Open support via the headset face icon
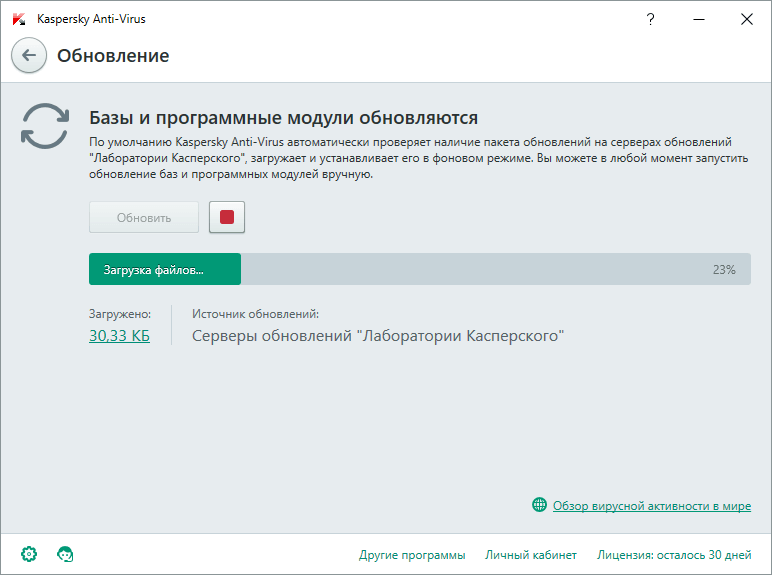Screen dimensions: 772x575 point(65,554)
